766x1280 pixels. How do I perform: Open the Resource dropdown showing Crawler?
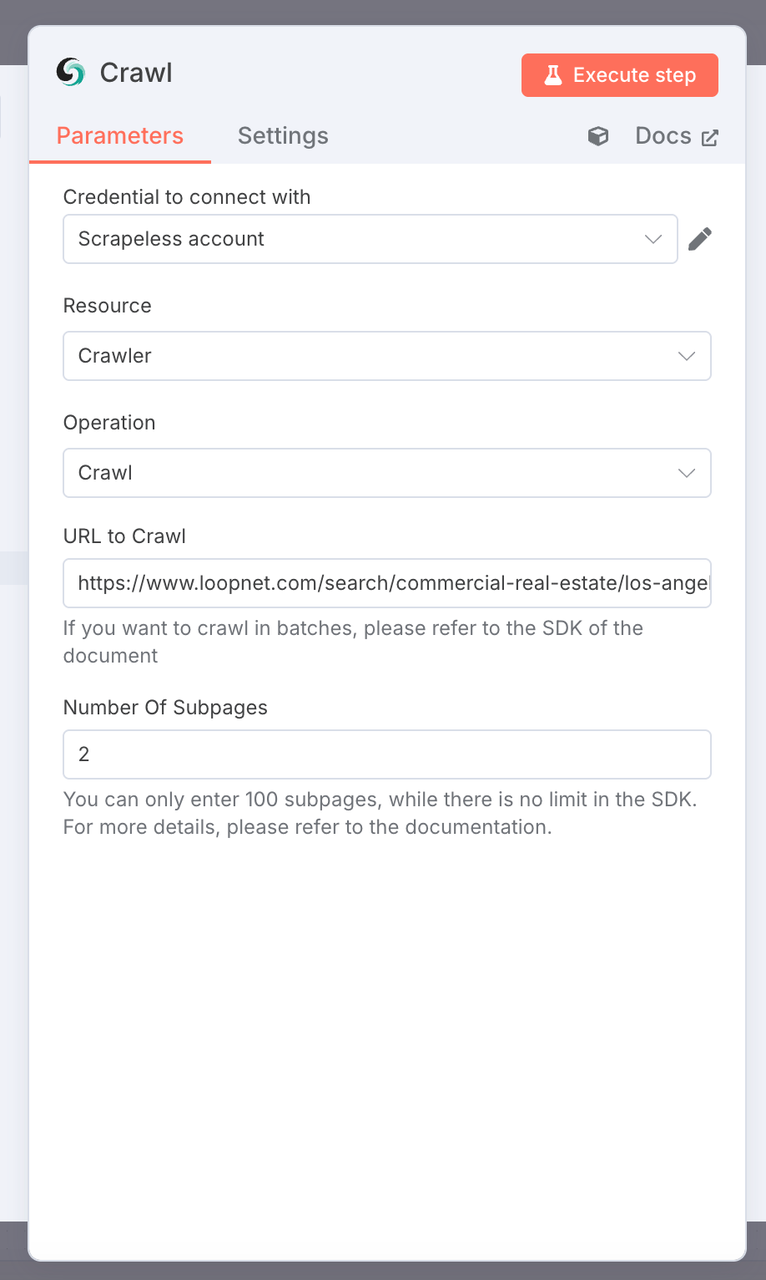click(x=387, y=356)
